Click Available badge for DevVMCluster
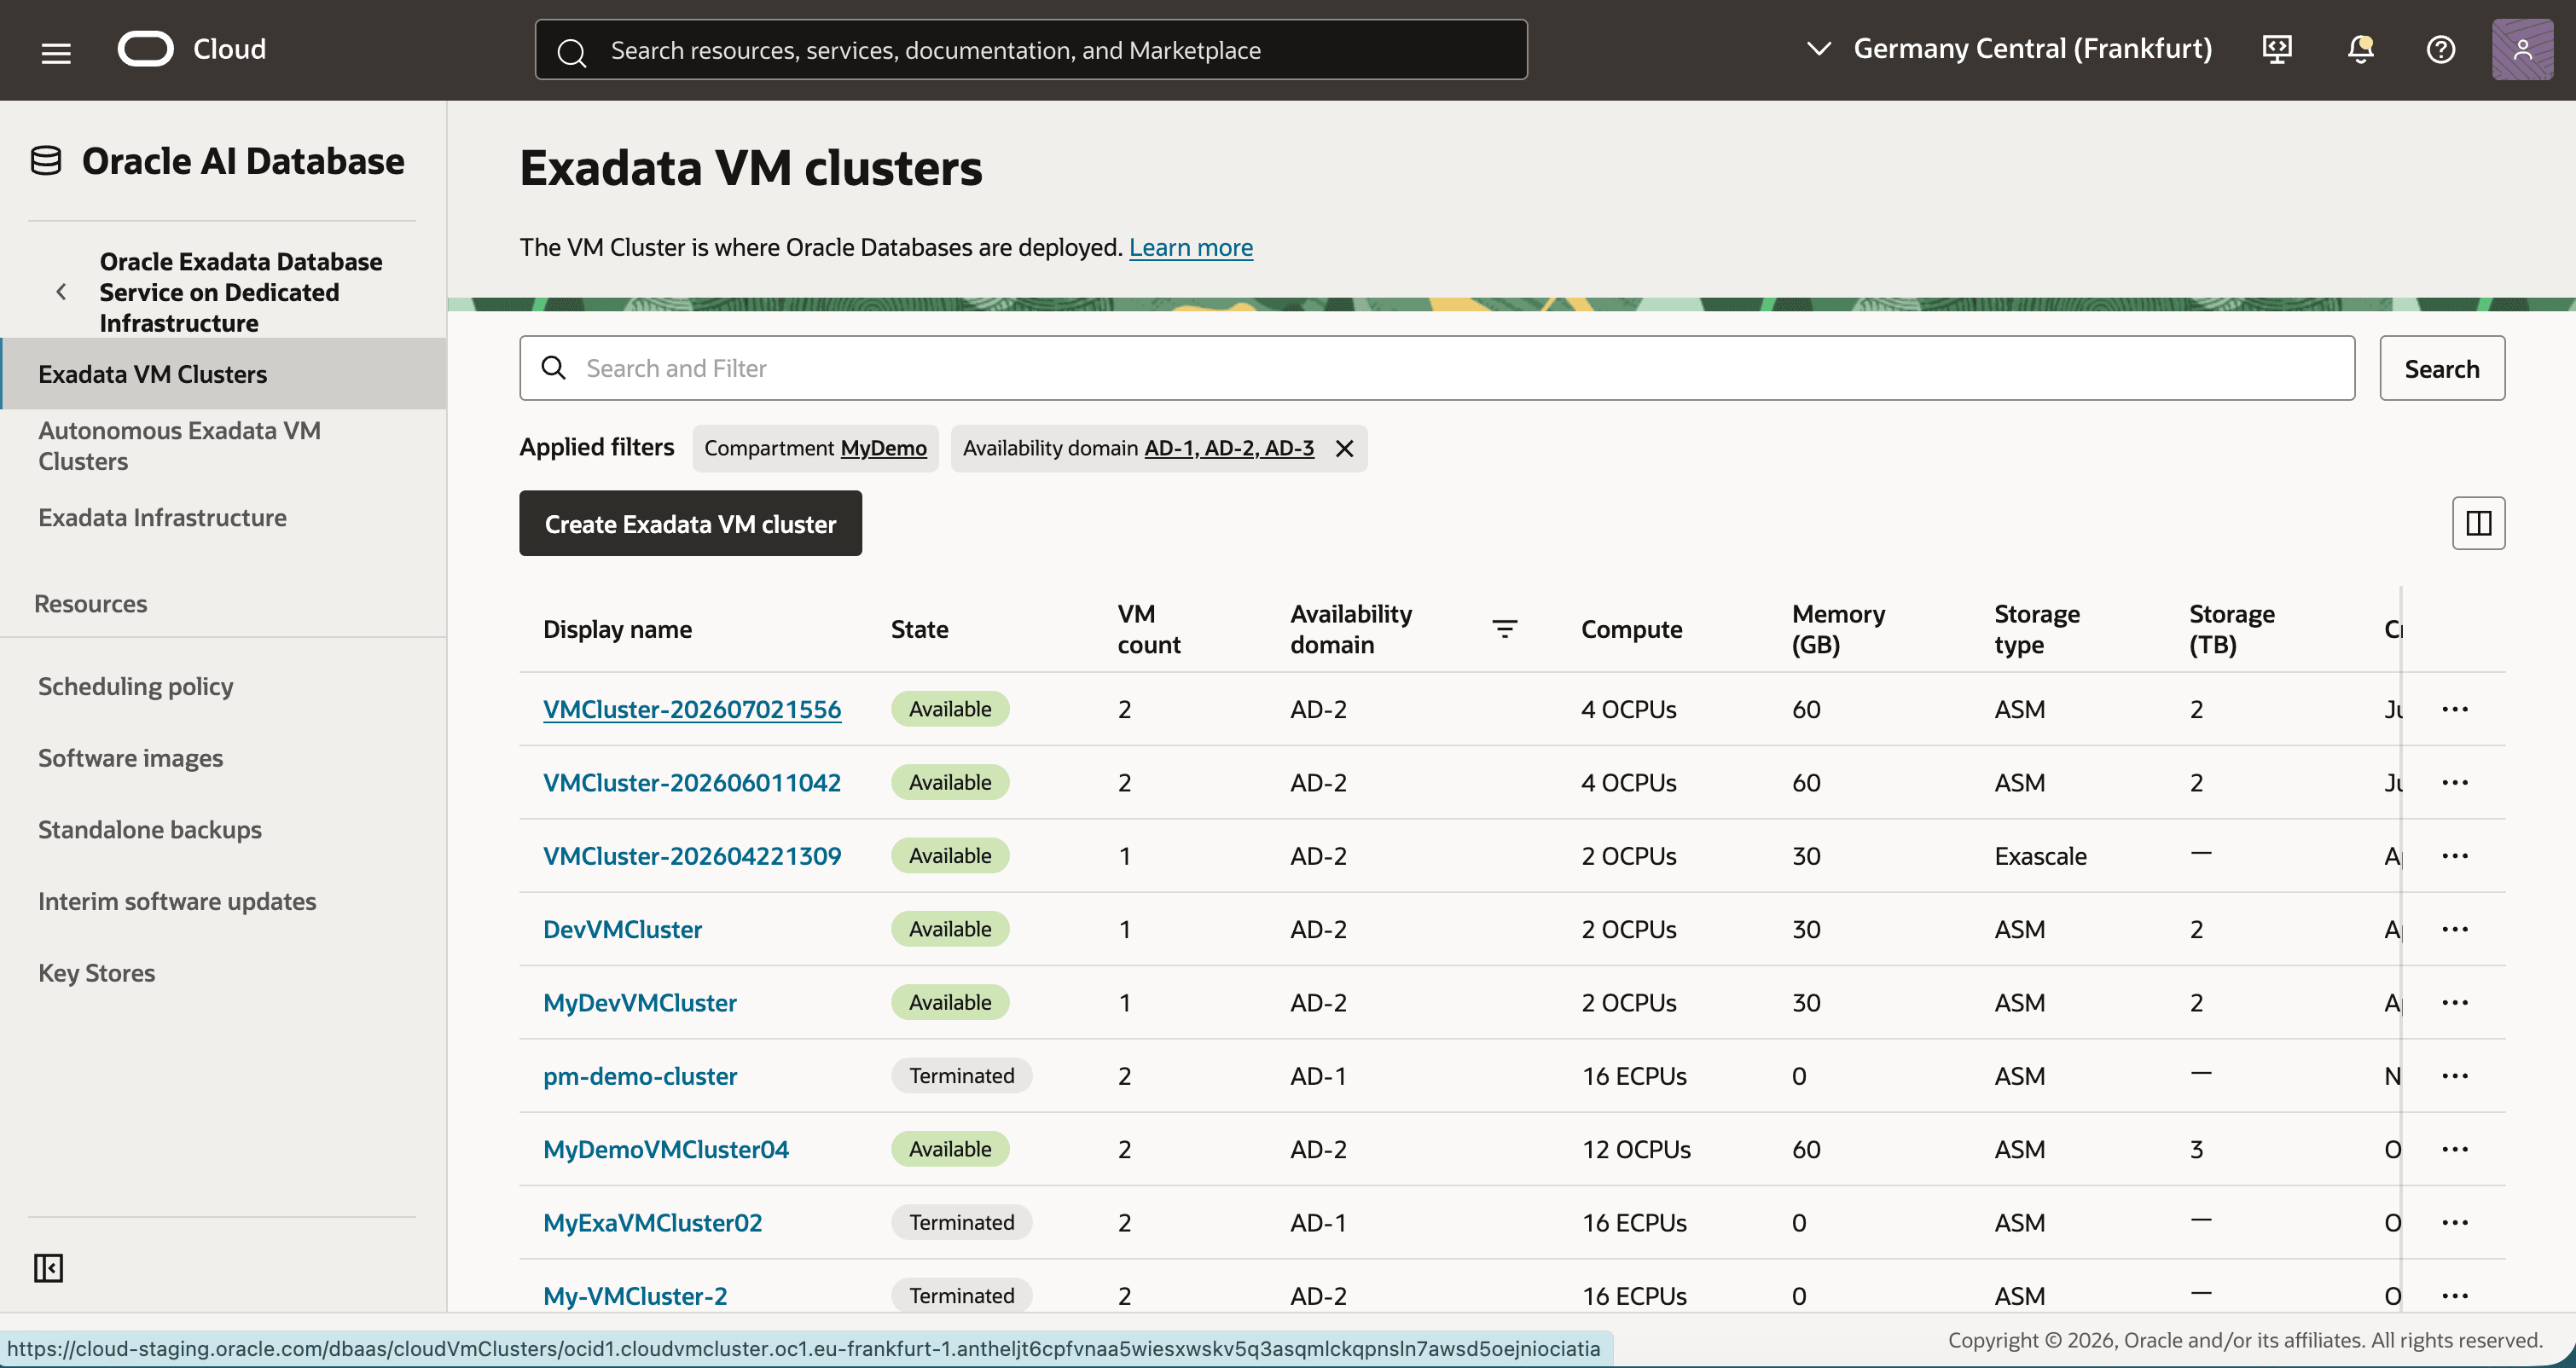2576x1368 pixels. [950, 929]
